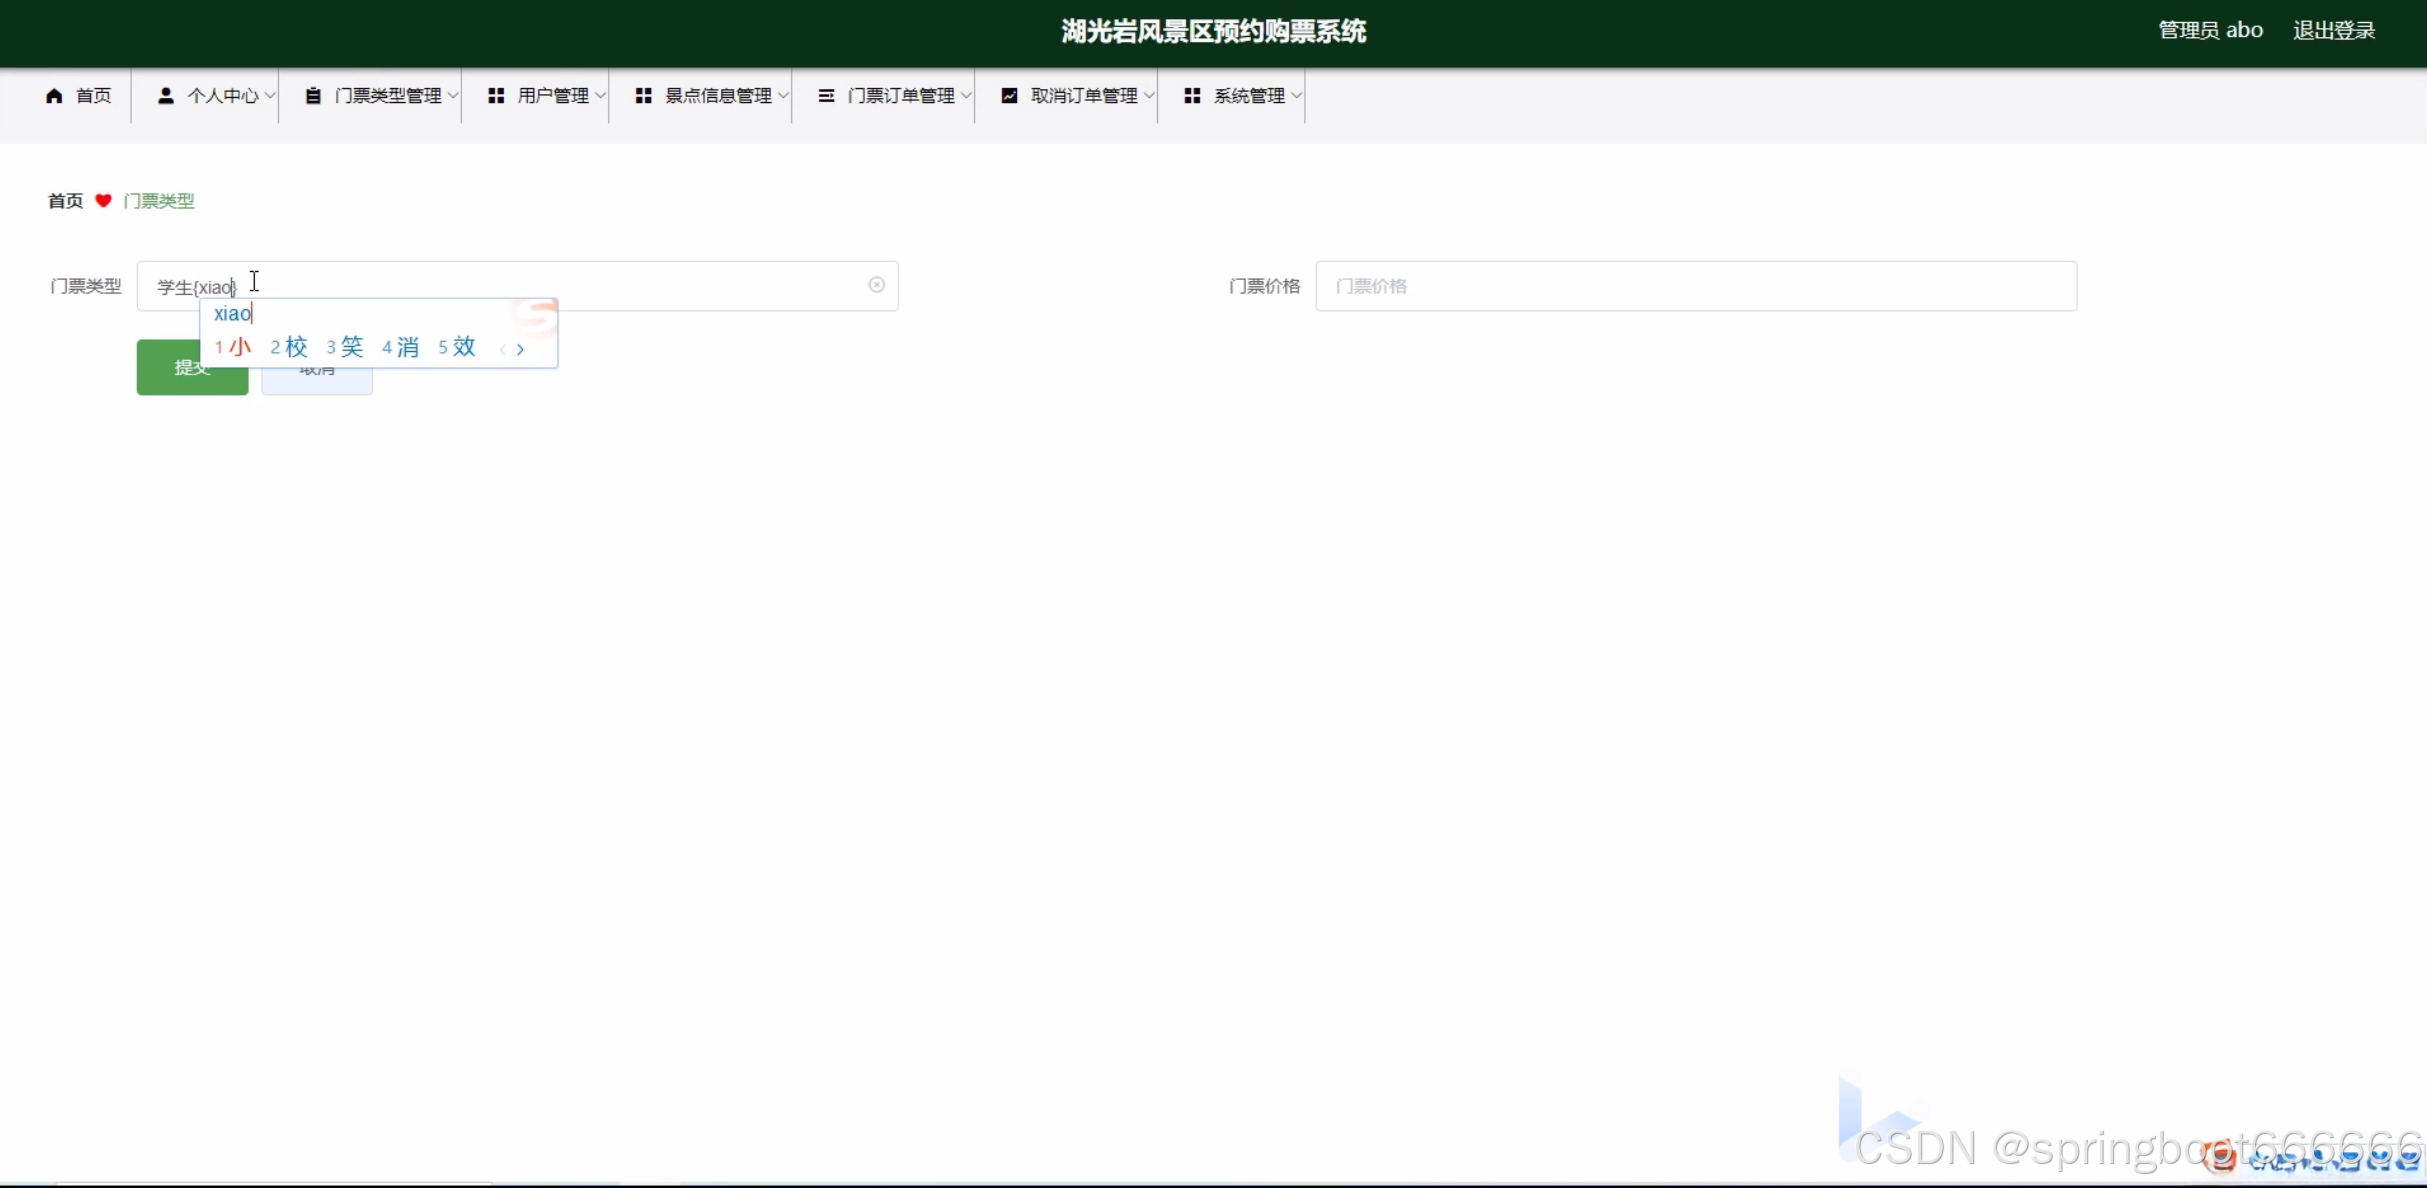Click the chart icon beside 取消订单管理

[1009, 96]
